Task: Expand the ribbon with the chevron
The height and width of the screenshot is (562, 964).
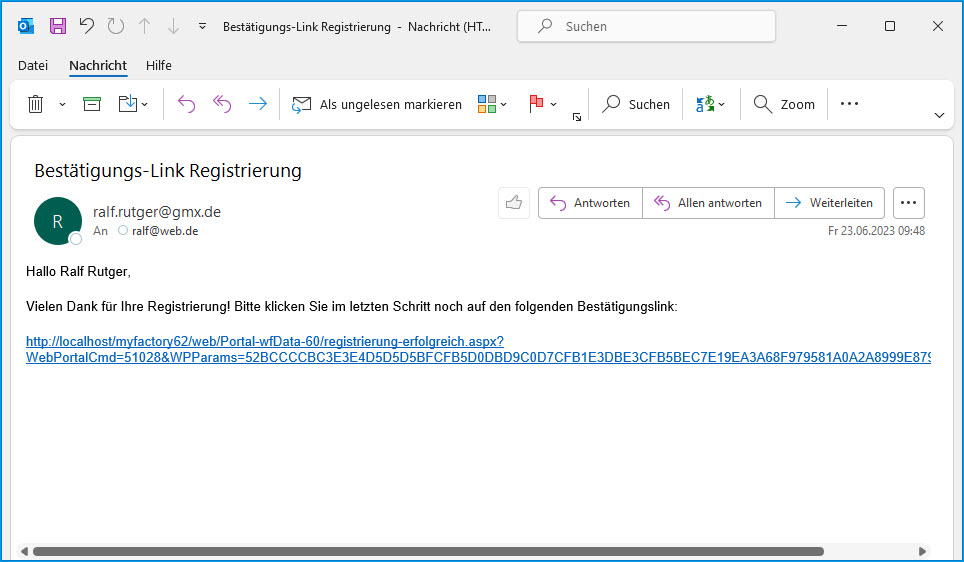Action: point(939,116)
